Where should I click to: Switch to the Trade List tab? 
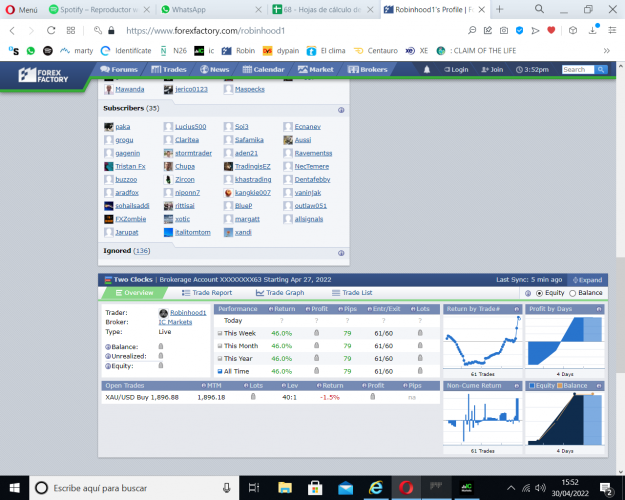click(352, 293)
